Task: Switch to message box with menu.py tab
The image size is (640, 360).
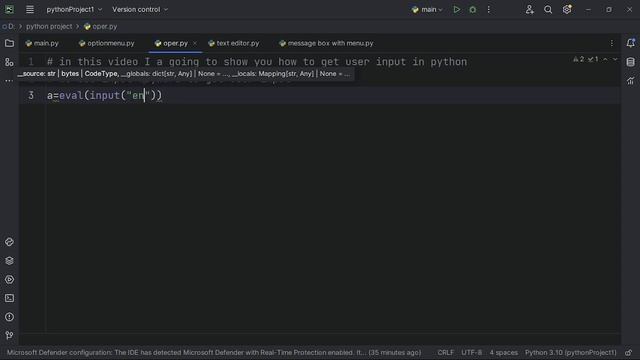Action: click(x=326, y=43)
